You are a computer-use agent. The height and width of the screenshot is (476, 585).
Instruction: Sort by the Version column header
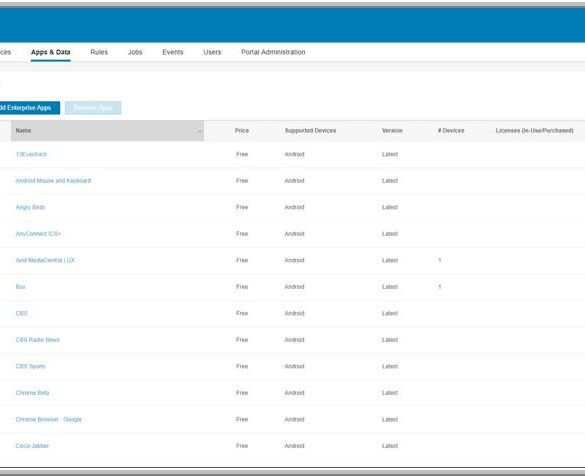(x=392, y=131)
